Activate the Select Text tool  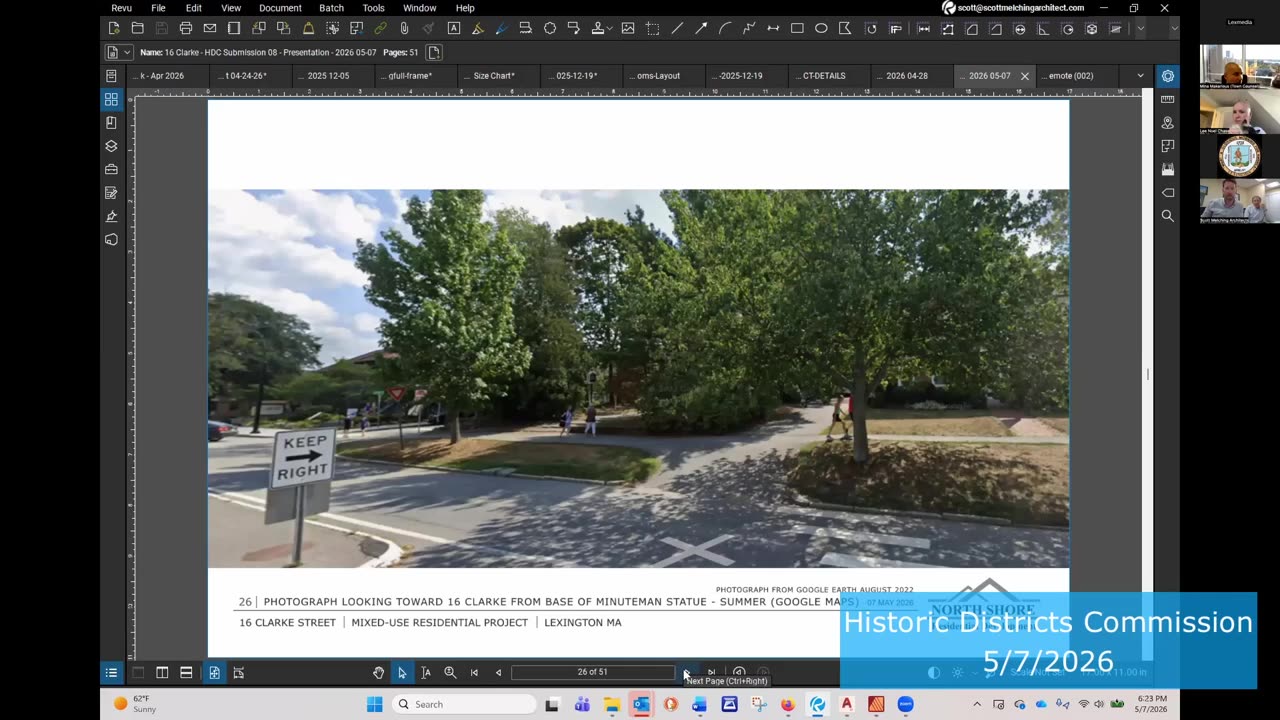tap(426, 673)
